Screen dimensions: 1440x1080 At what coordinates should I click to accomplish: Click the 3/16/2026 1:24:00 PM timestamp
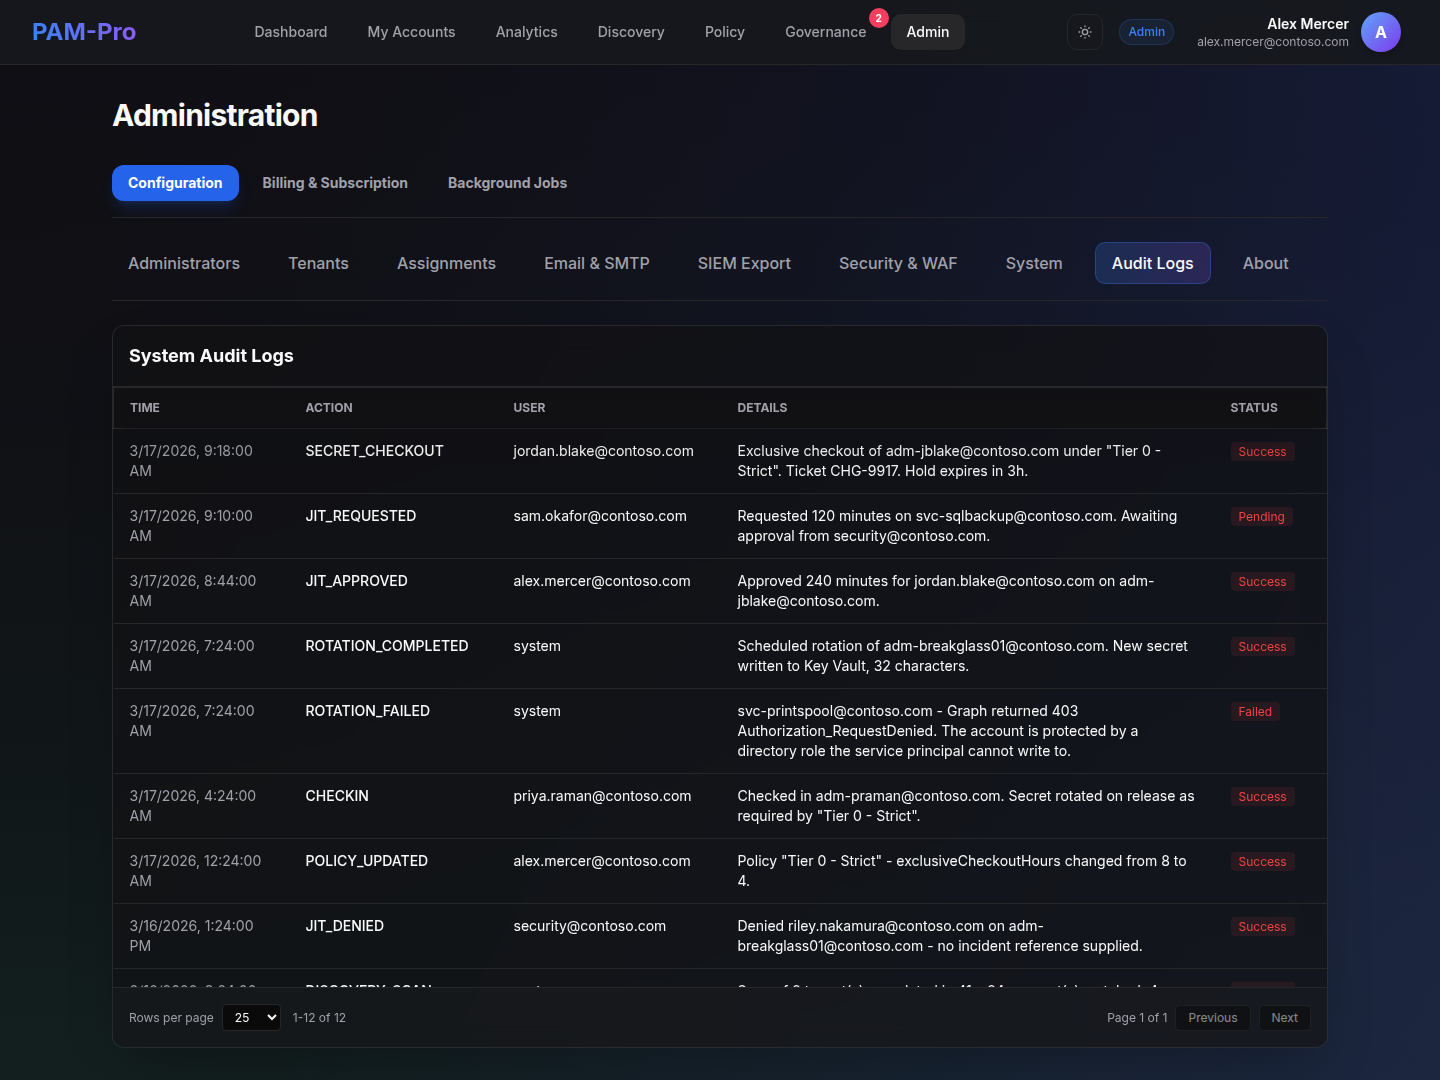point(191,936)
